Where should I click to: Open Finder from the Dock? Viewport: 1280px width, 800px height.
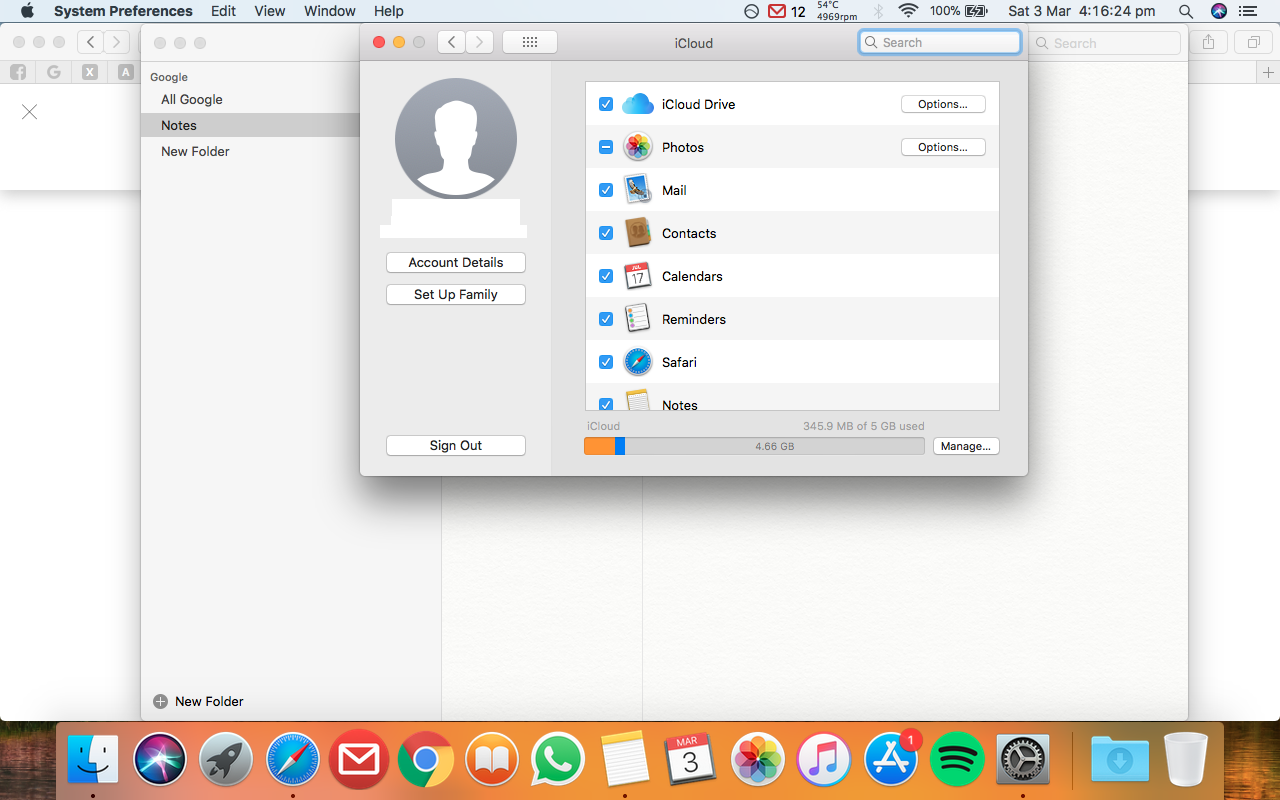pyautogui.click(x=93, y=759)
